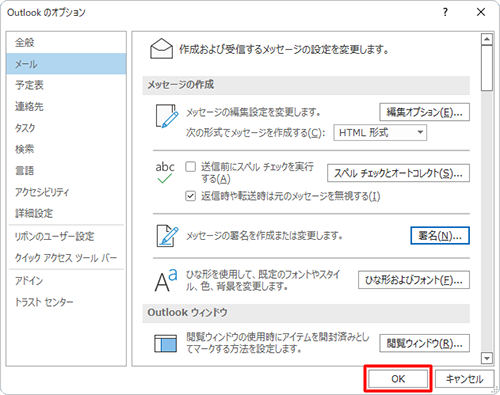500x395 pixels.
Task: Open 連絡先 options category
Action: coord(66,106)
